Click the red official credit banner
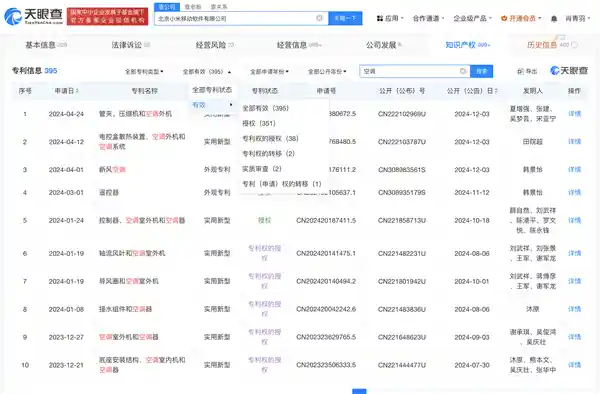 coord(108,16)
